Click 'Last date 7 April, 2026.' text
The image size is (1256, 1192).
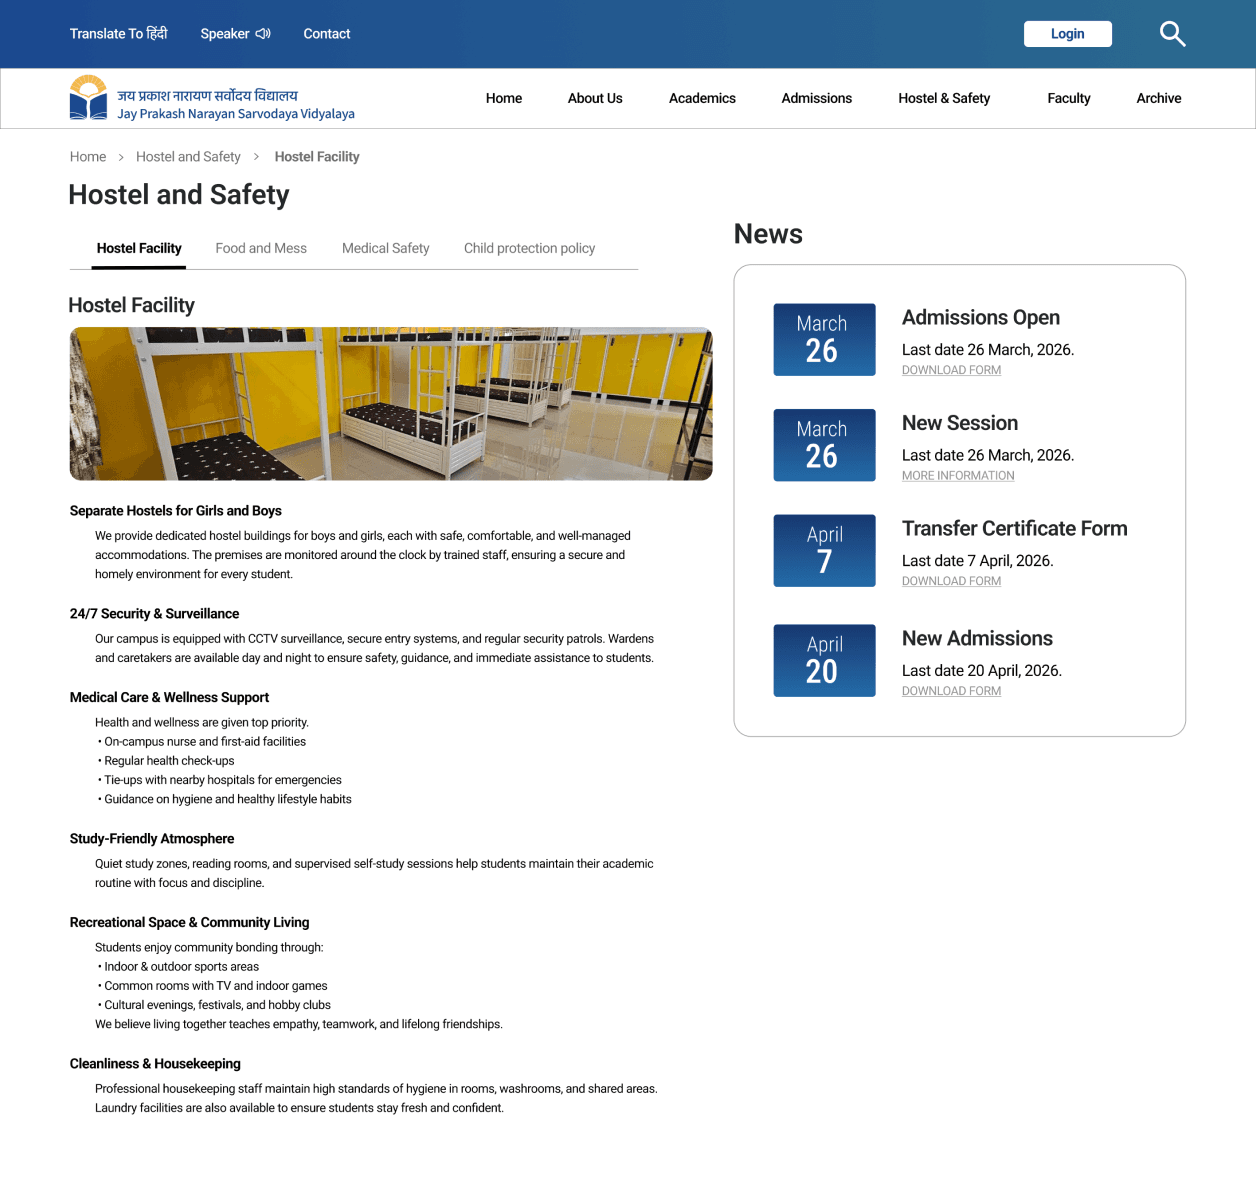point(977,561)
